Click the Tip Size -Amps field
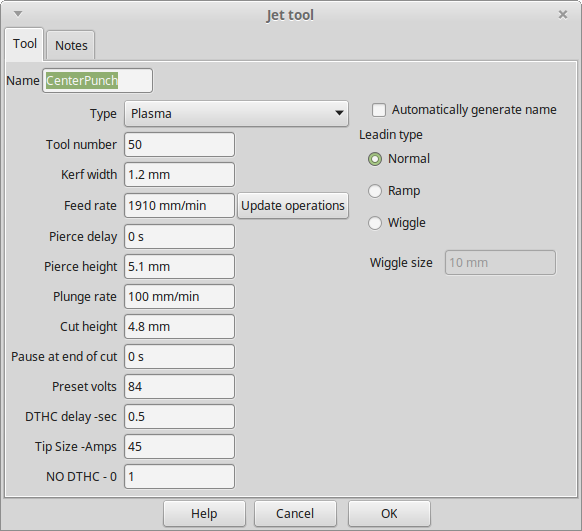 pos(179,447)
